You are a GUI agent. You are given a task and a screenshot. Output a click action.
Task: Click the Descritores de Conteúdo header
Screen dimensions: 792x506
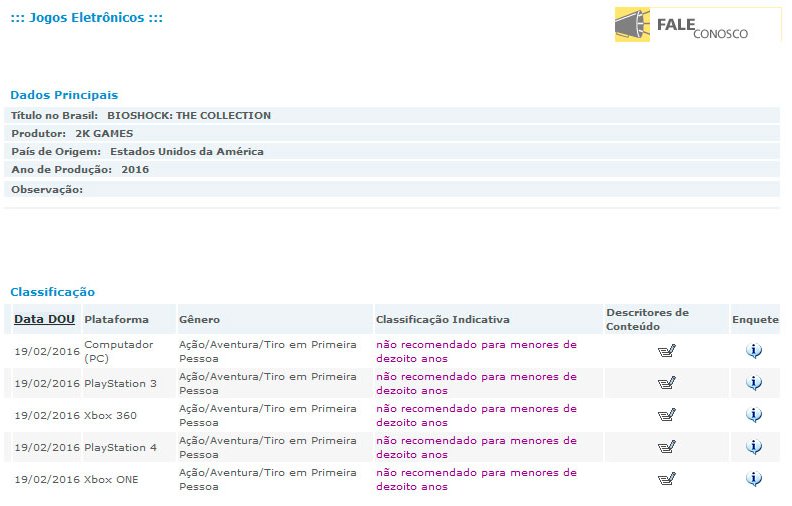coord(647,319)
